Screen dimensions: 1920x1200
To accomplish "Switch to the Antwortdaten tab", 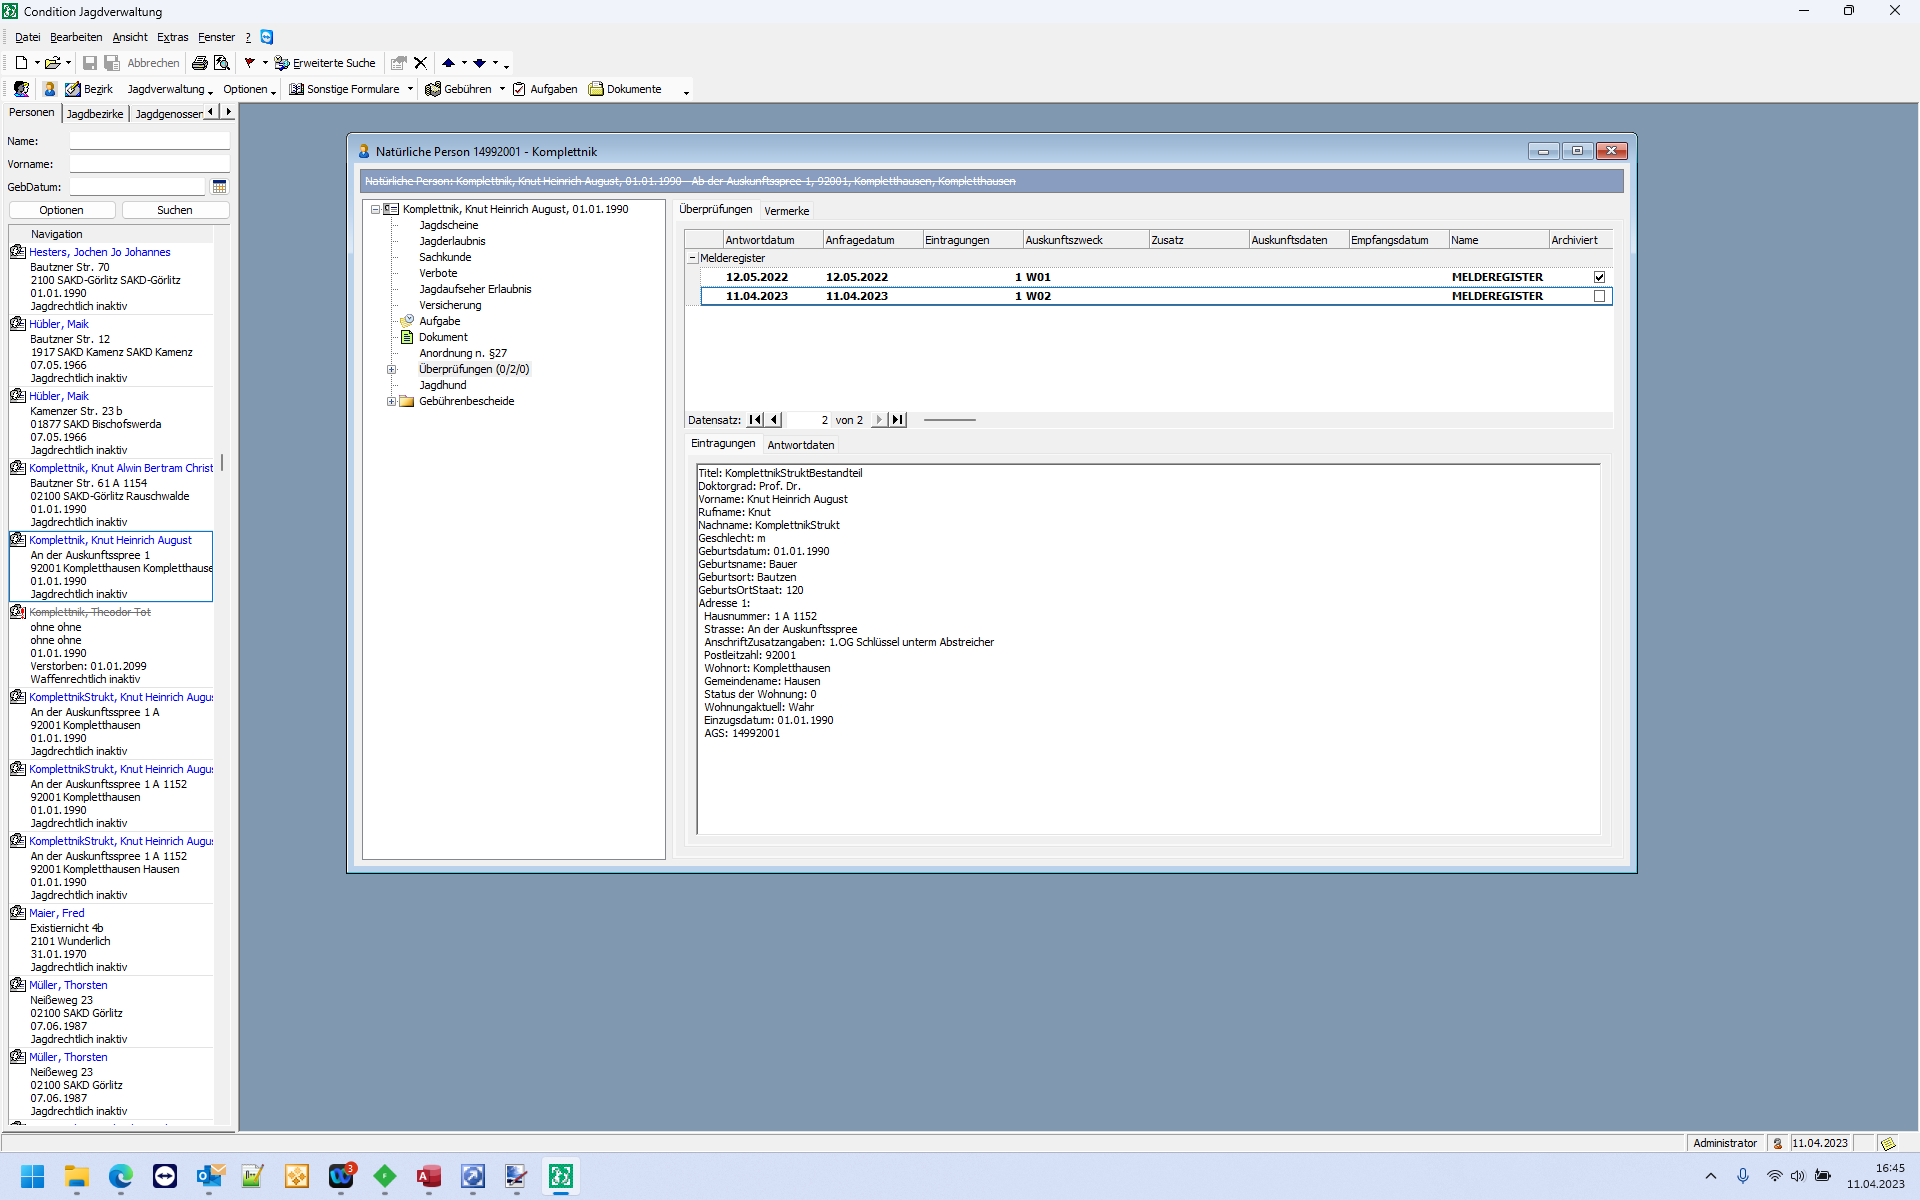I will coord(800,445).
